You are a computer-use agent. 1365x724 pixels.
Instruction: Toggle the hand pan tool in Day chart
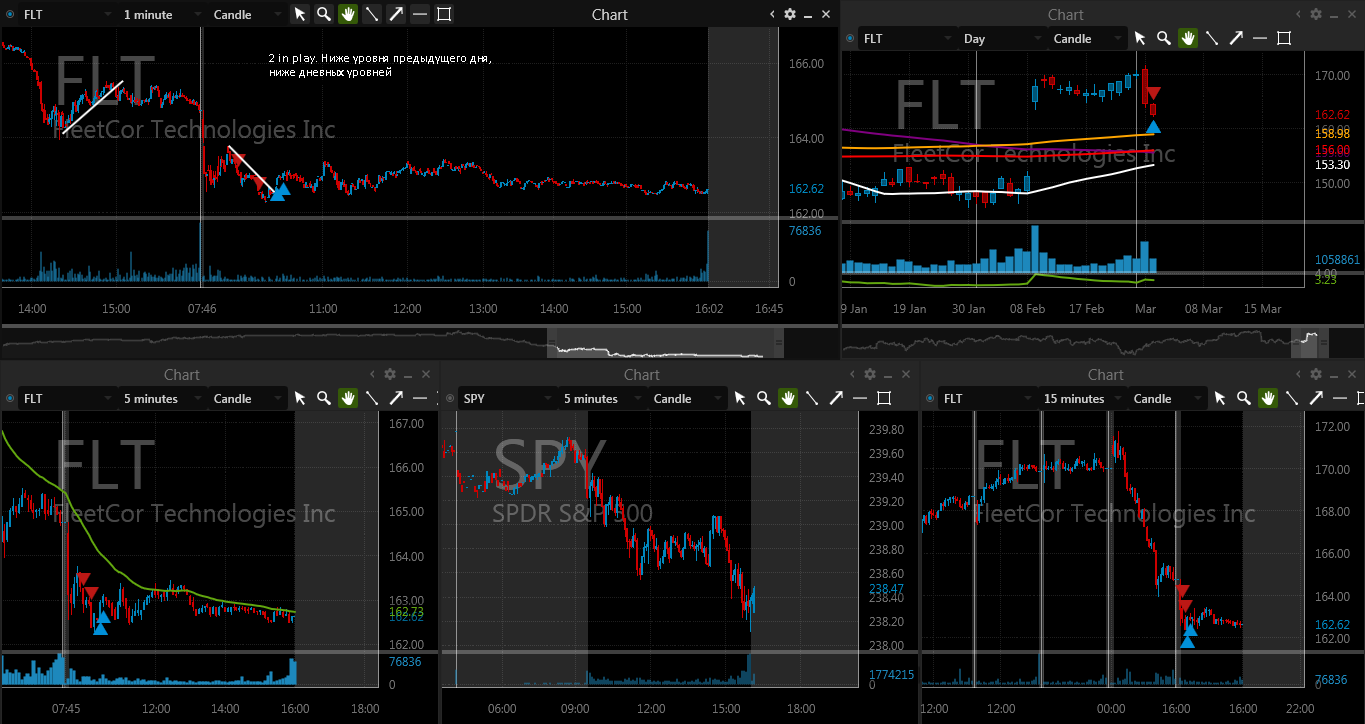[x=1188, y=38]
